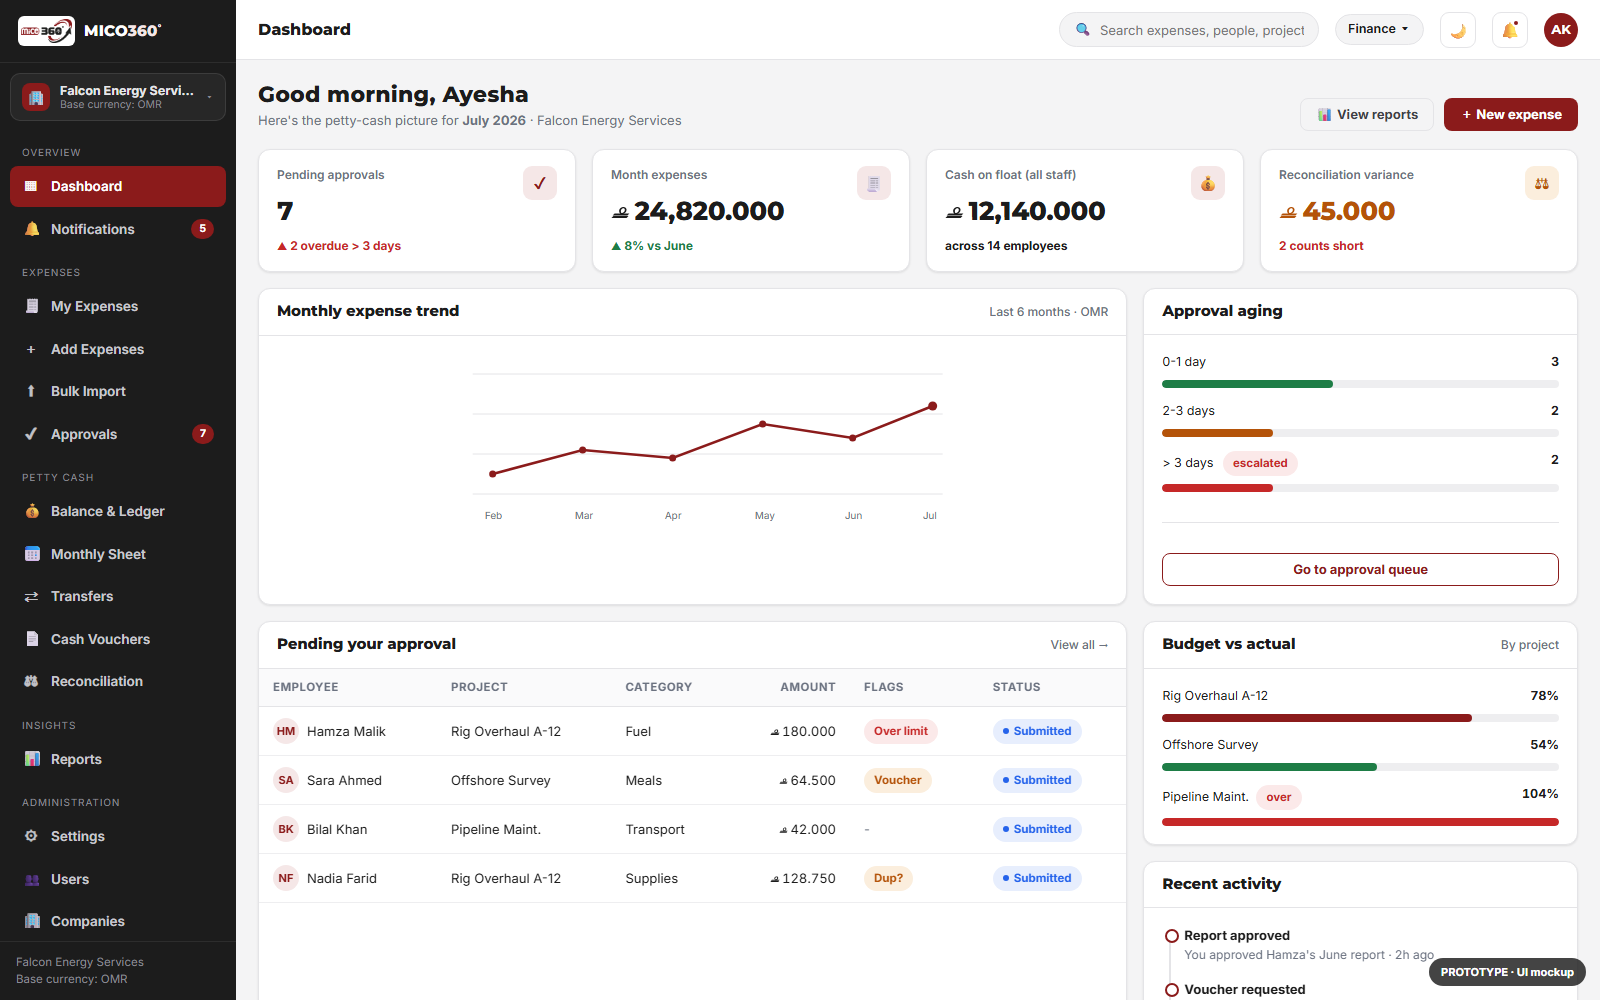
Task: Click Cash on float money bag icon
Action: (x=1208, y=183)
